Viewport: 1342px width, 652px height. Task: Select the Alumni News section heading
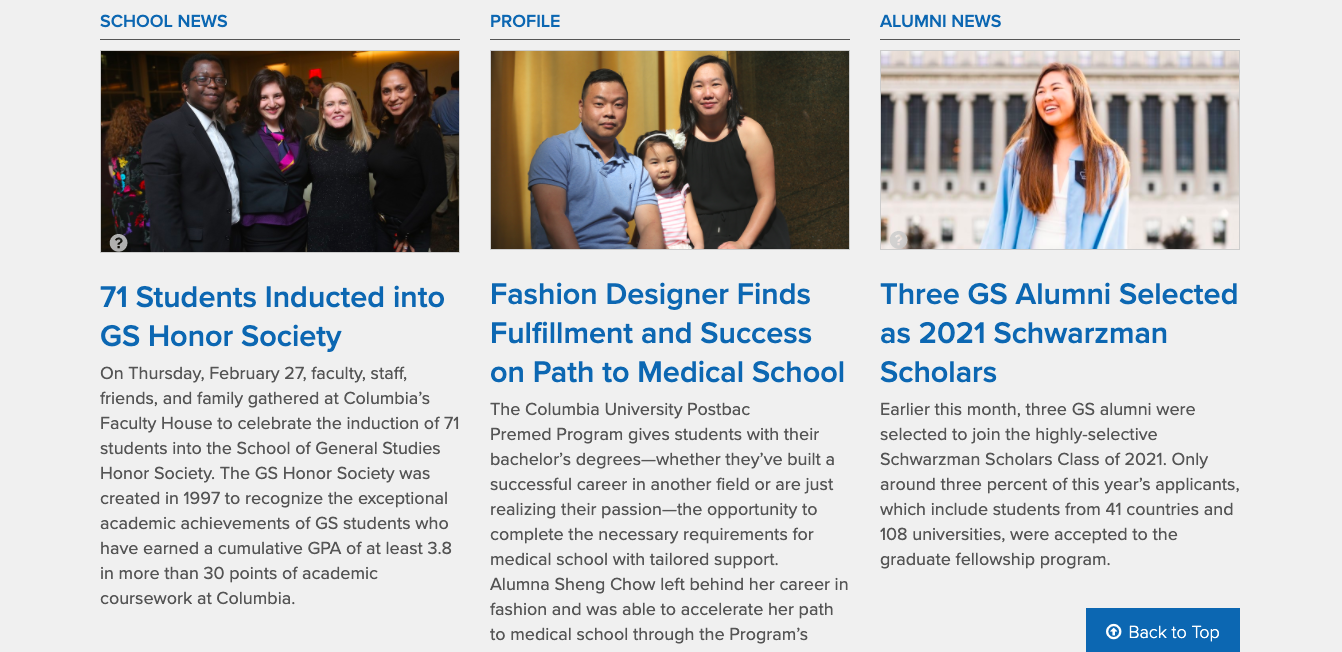tap(940, 21)
